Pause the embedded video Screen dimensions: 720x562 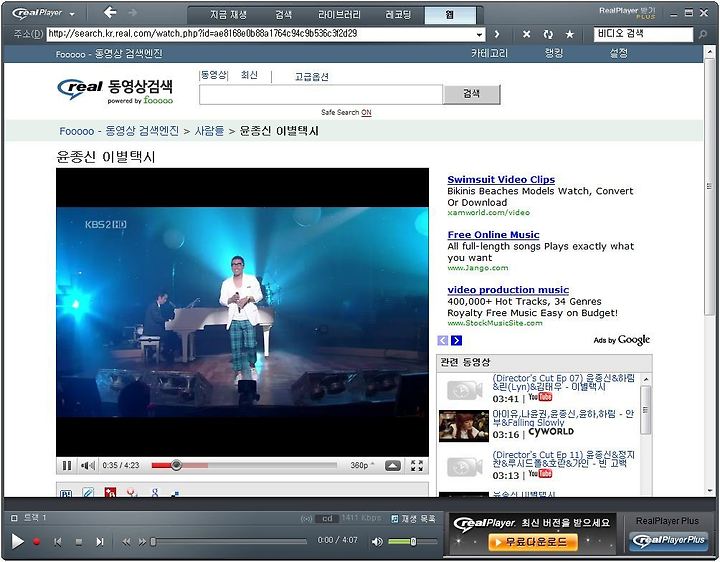click(x=67, y=466)
